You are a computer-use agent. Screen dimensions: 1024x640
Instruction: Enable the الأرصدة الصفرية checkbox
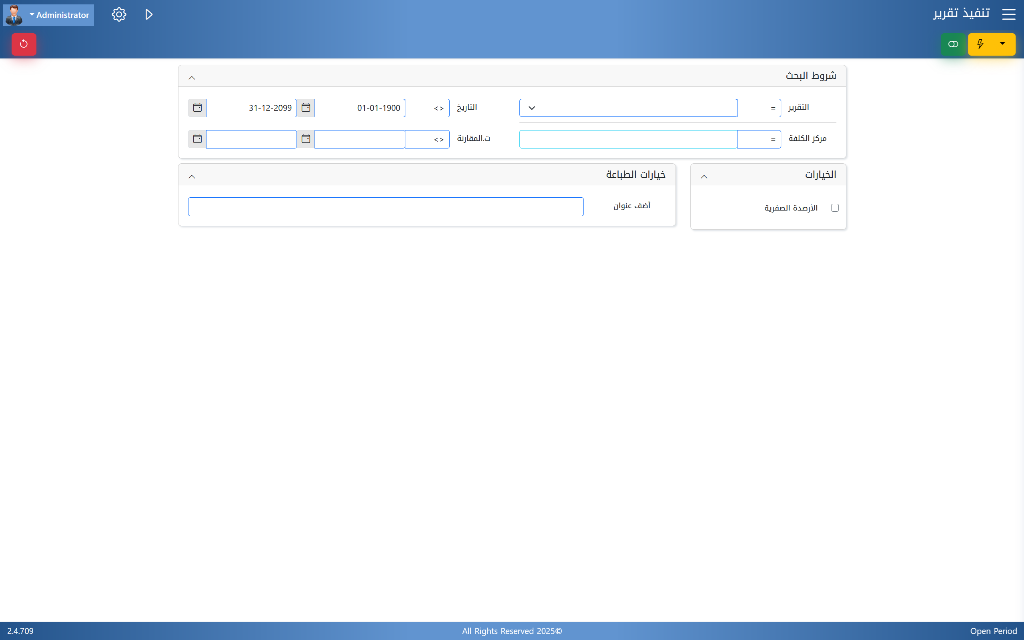(835, 208)
